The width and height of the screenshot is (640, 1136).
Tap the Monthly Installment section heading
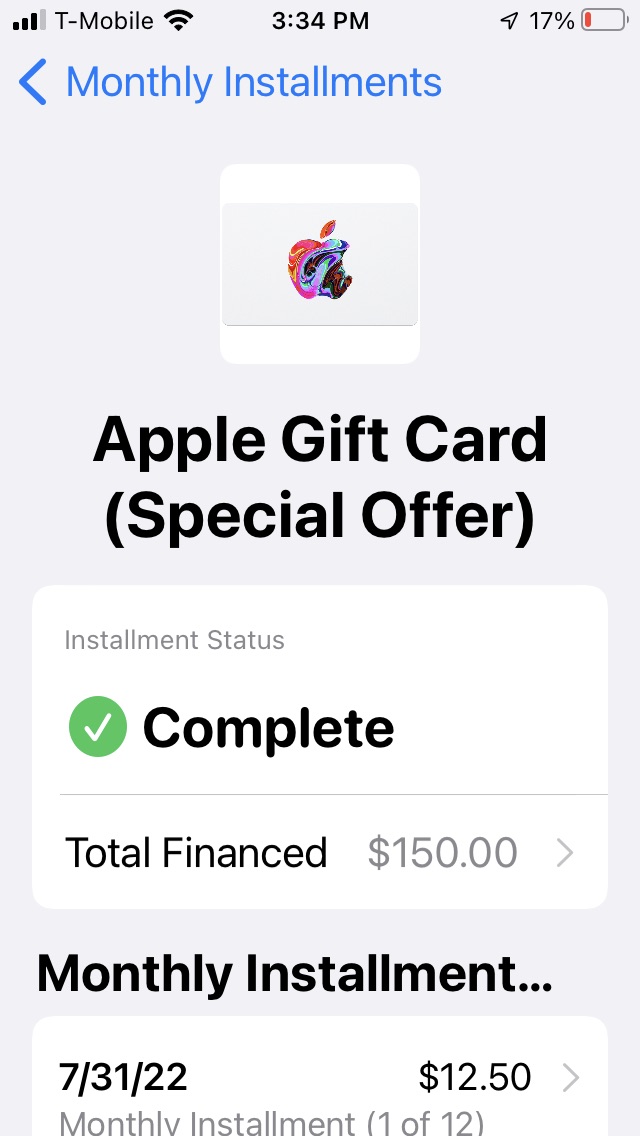pyautogui.click(x=294, y=973)
